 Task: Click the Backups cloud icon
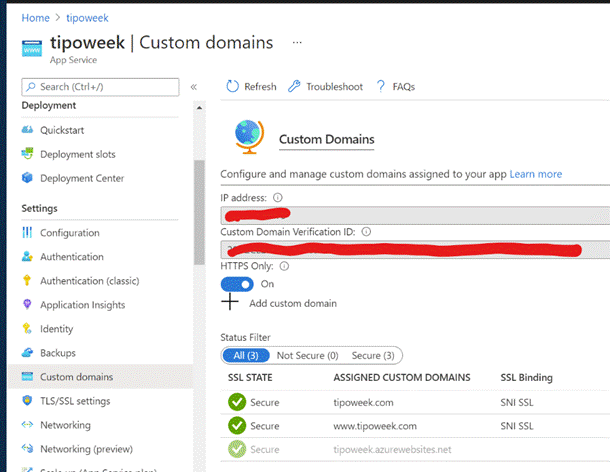(27, 353)
